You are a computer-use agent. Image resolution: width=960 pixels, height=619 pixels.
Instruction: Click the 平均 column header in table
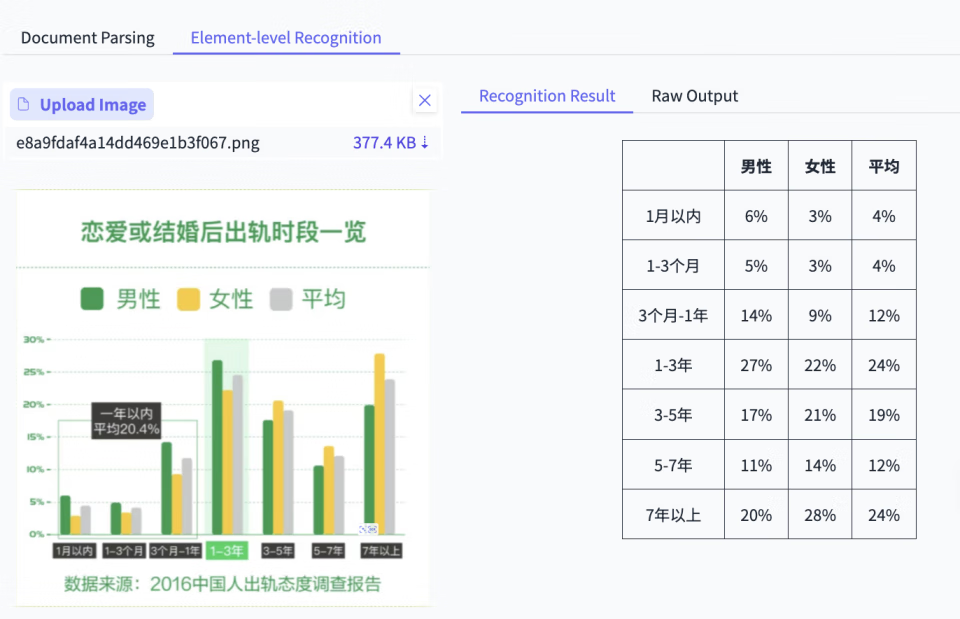pyautogui.click(x=884, y=166)
